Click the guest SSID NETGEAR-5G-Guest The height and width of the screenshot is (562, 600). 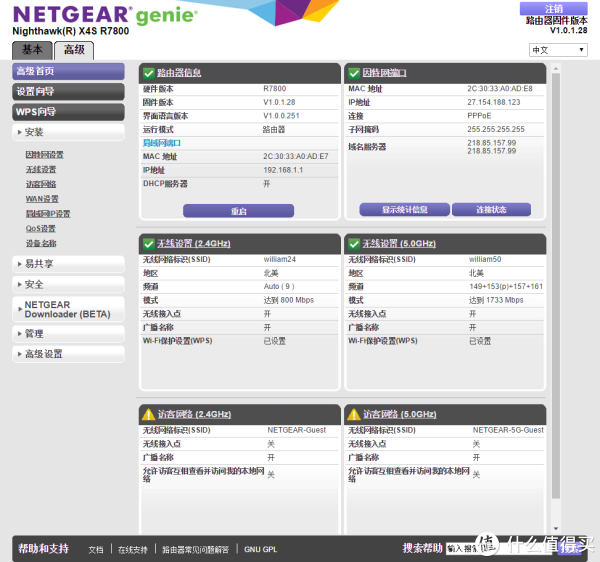pos(508,430)
